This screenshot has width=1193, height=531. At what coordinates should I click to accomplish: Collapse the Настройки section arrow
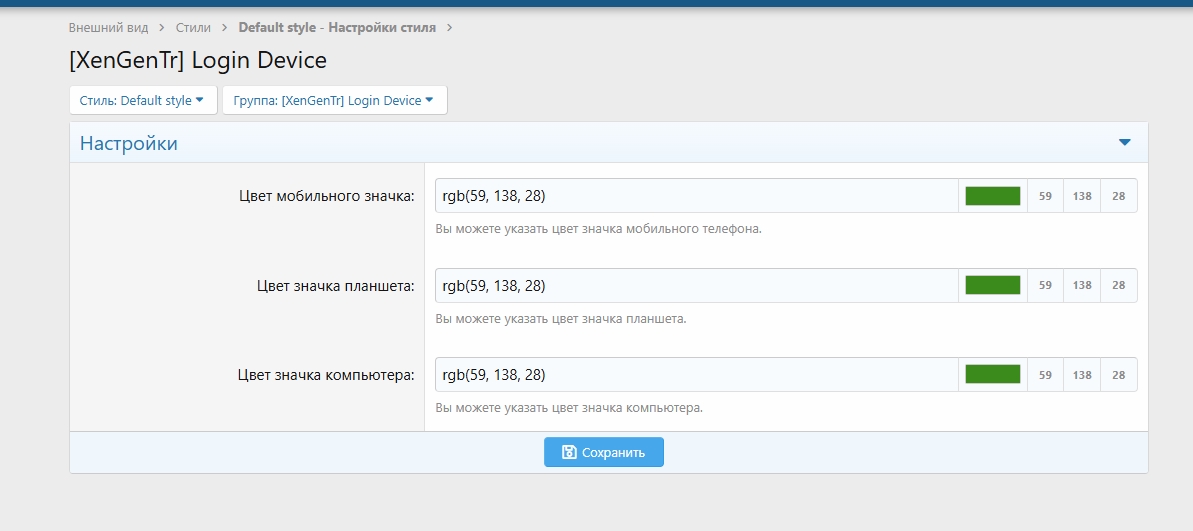[x=1124, y=143]
